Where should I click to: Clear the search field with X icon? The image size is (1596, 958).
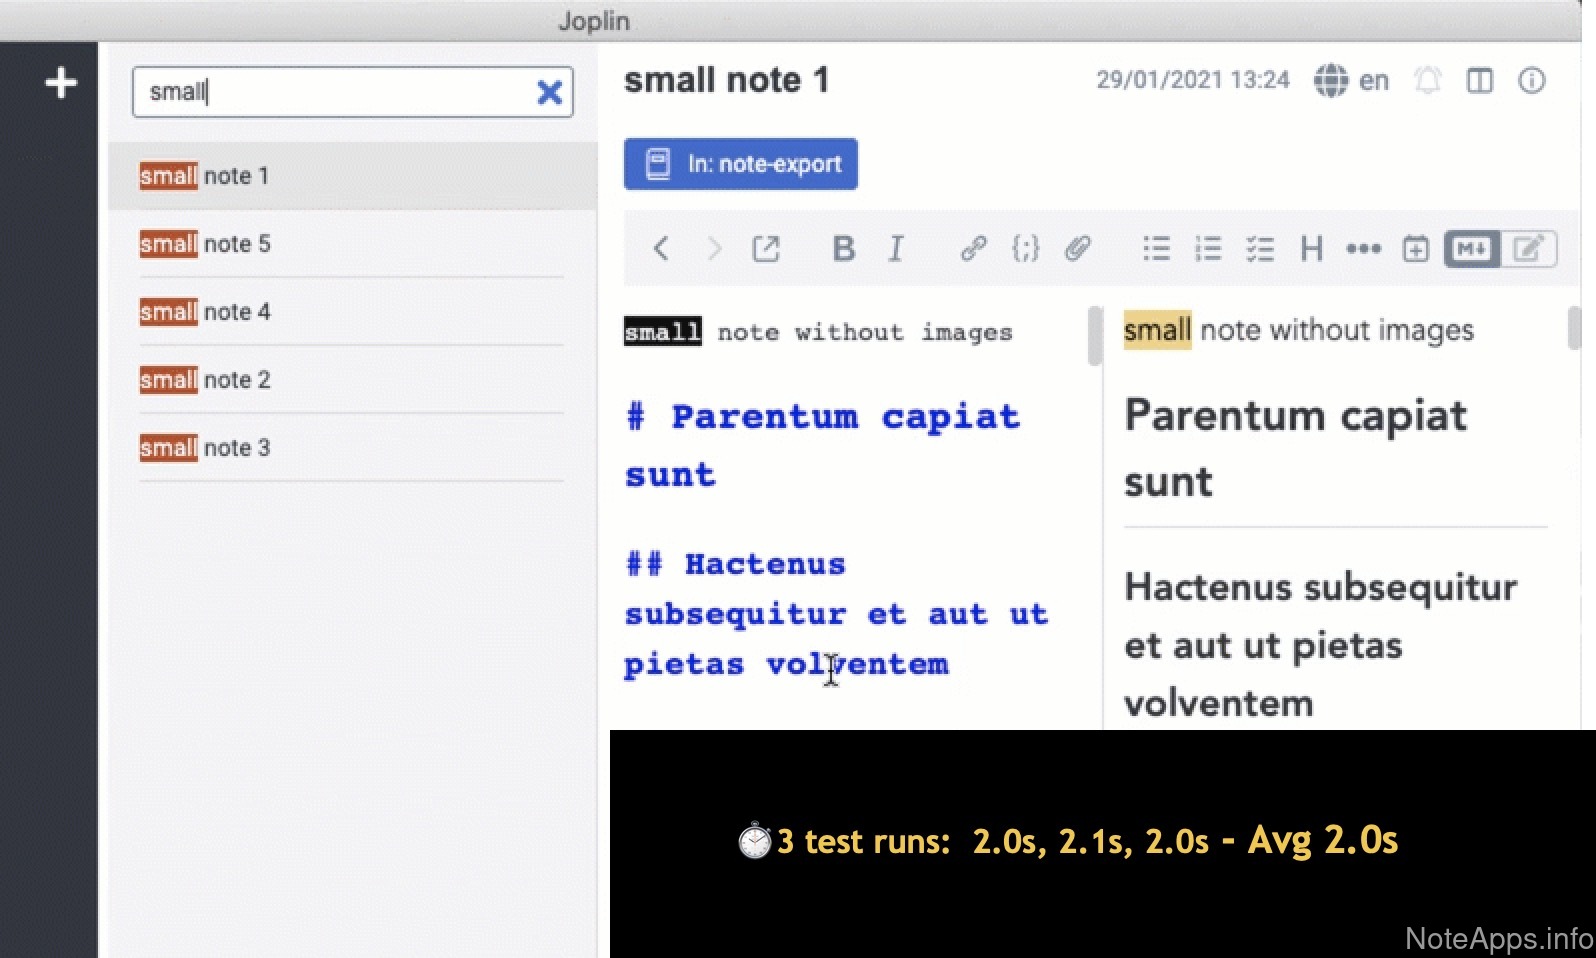(x=549, y=93)
